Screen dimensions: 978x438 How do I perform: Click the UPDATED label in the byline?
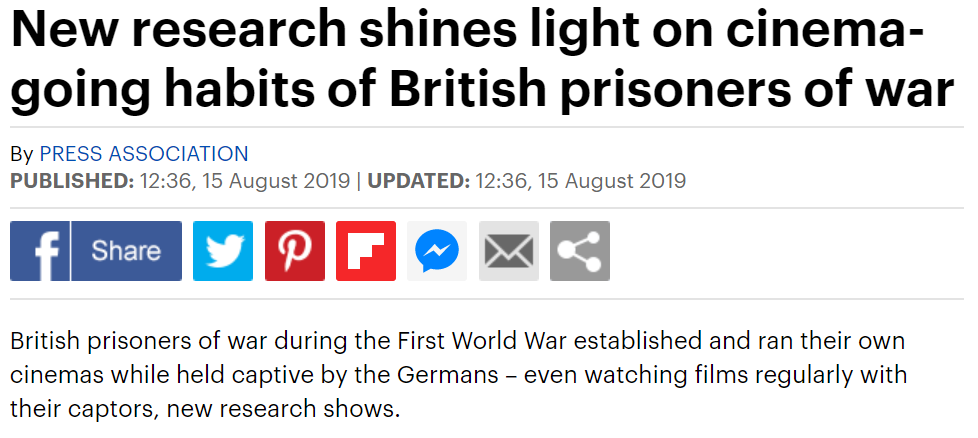418,181
